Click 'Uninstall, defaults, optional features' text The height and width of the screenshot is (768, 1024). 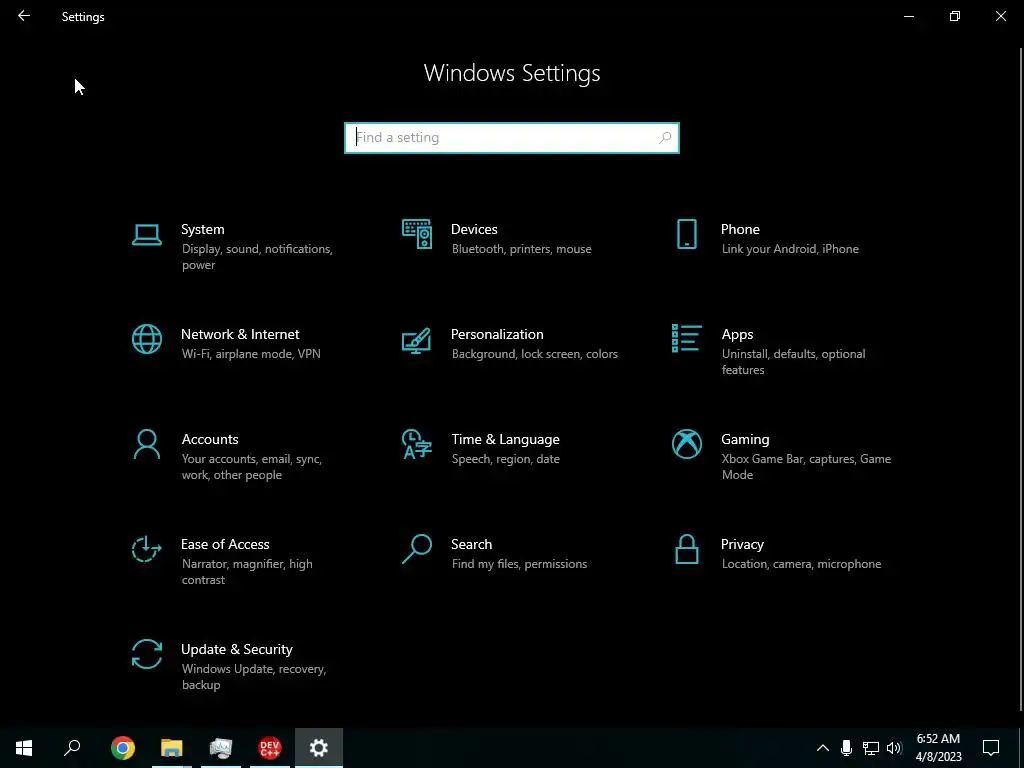point(793,362)
